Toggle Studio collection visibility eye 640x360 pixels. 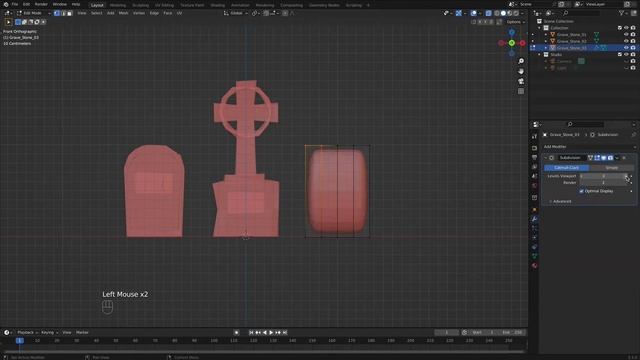pos(626,54)
